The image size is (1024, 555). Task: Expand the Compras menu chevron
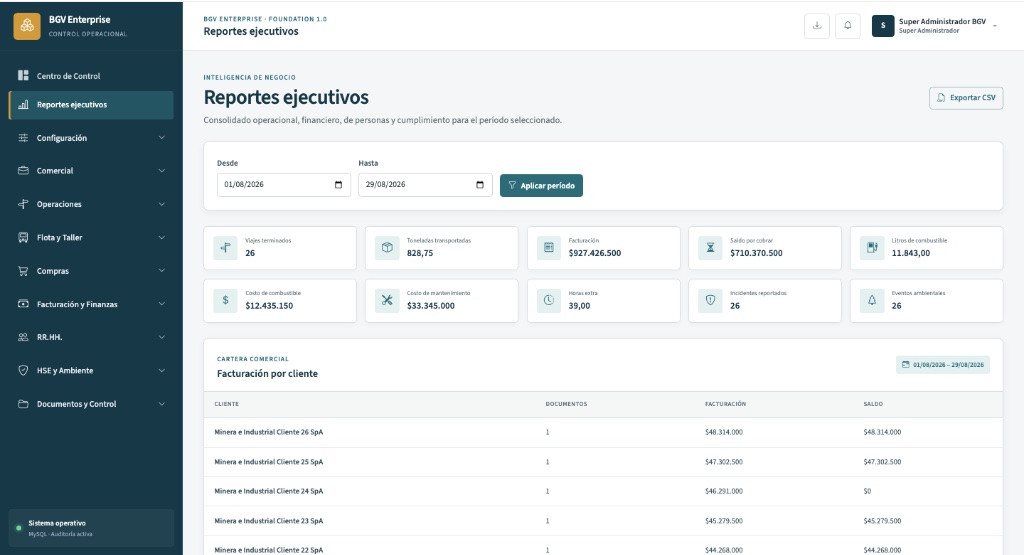[x=161, y=270]
